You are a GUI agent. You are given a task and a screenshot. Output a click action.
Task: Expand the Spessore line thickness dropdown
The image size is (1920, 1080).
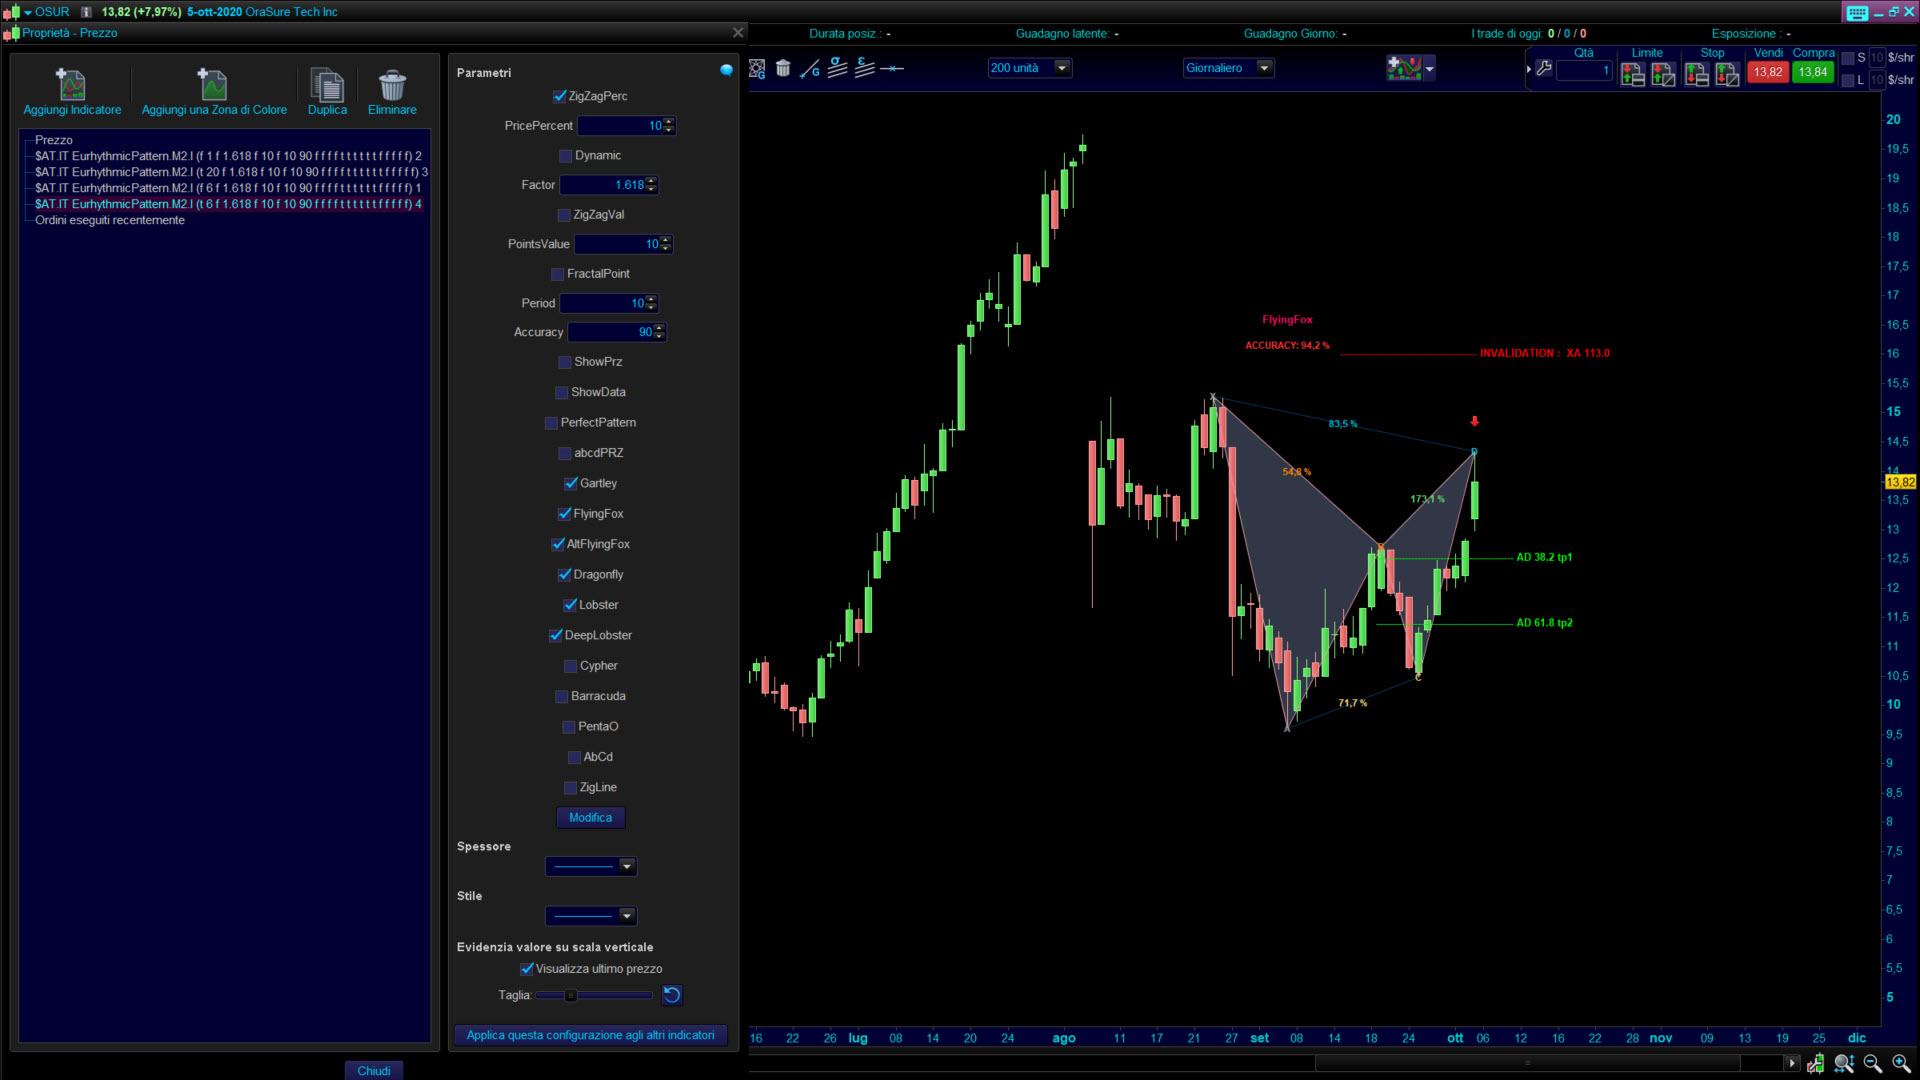[x=626, y=867]
